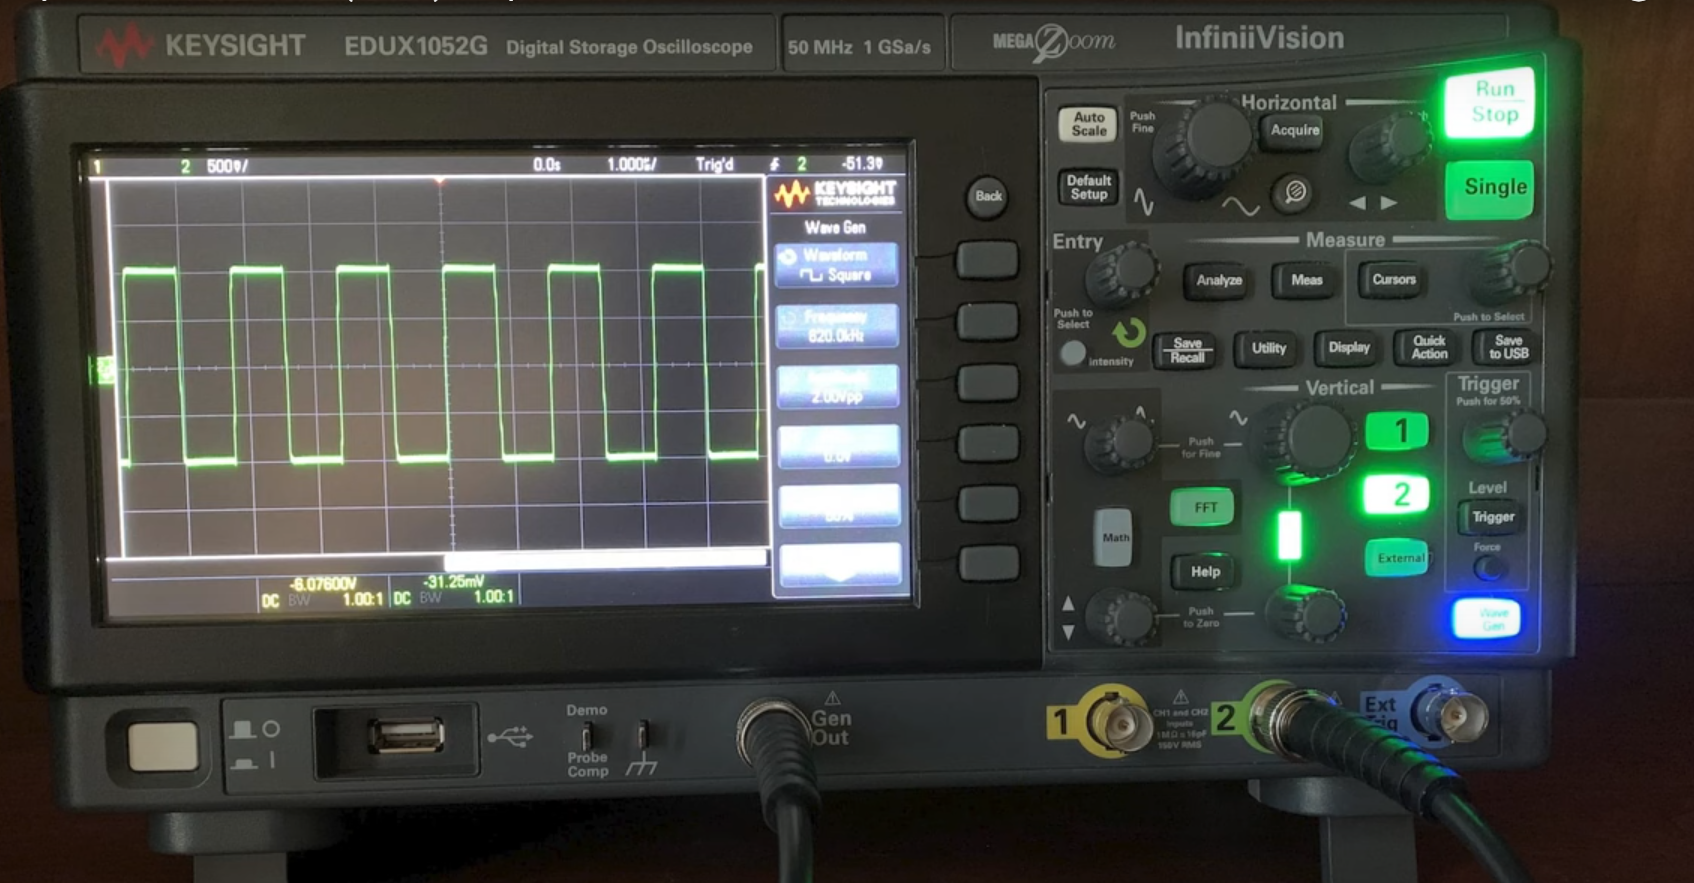Push the large vertical scale knob beside key 1
1694x883 pixels.
click(1308, 438)
